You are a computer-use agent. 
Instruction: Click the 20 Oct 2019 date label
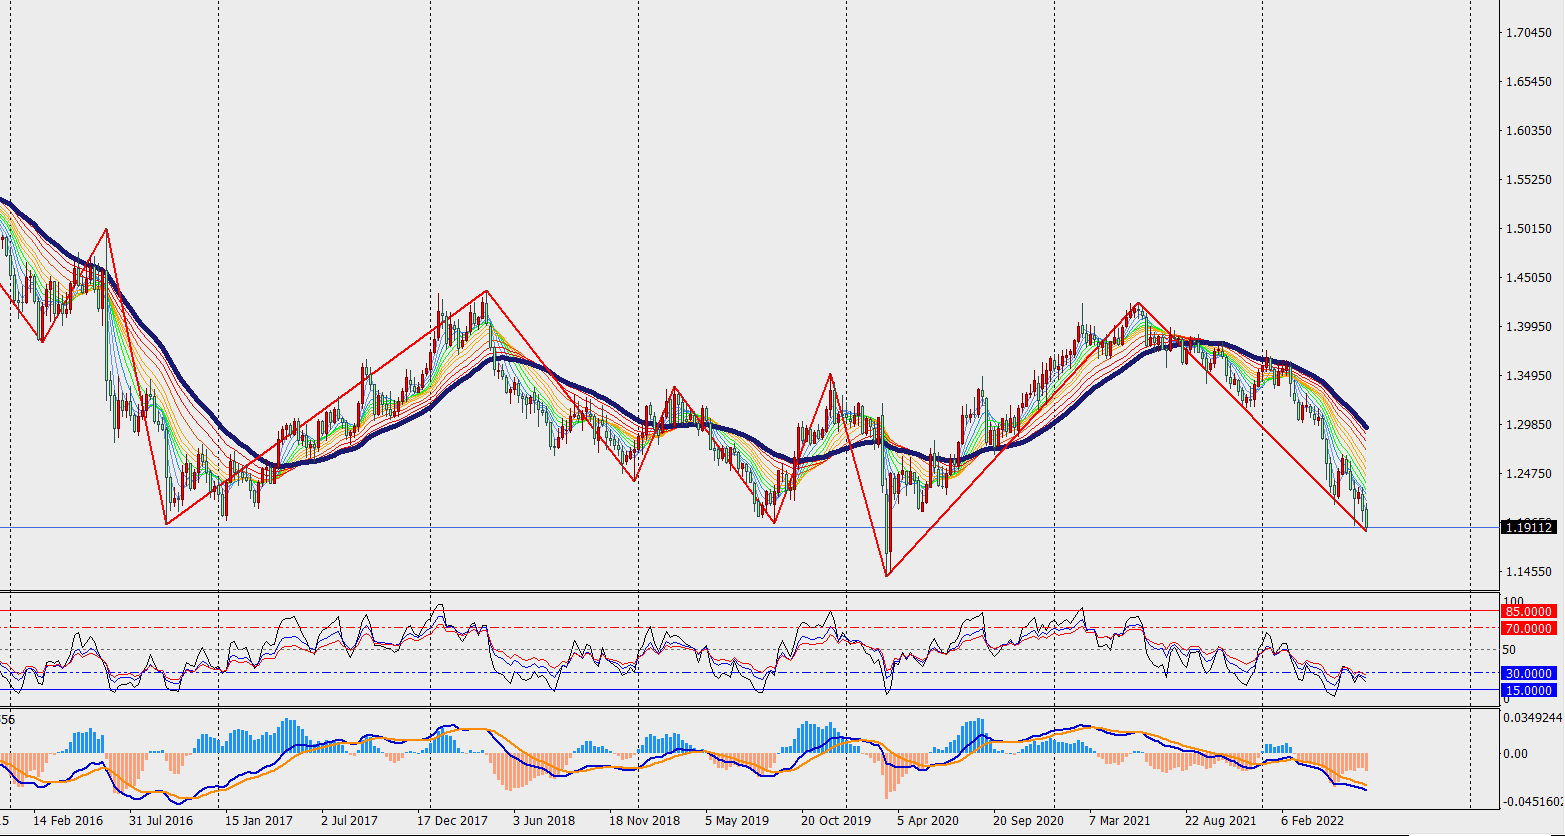pyautogui.click(x=836, y=820)
